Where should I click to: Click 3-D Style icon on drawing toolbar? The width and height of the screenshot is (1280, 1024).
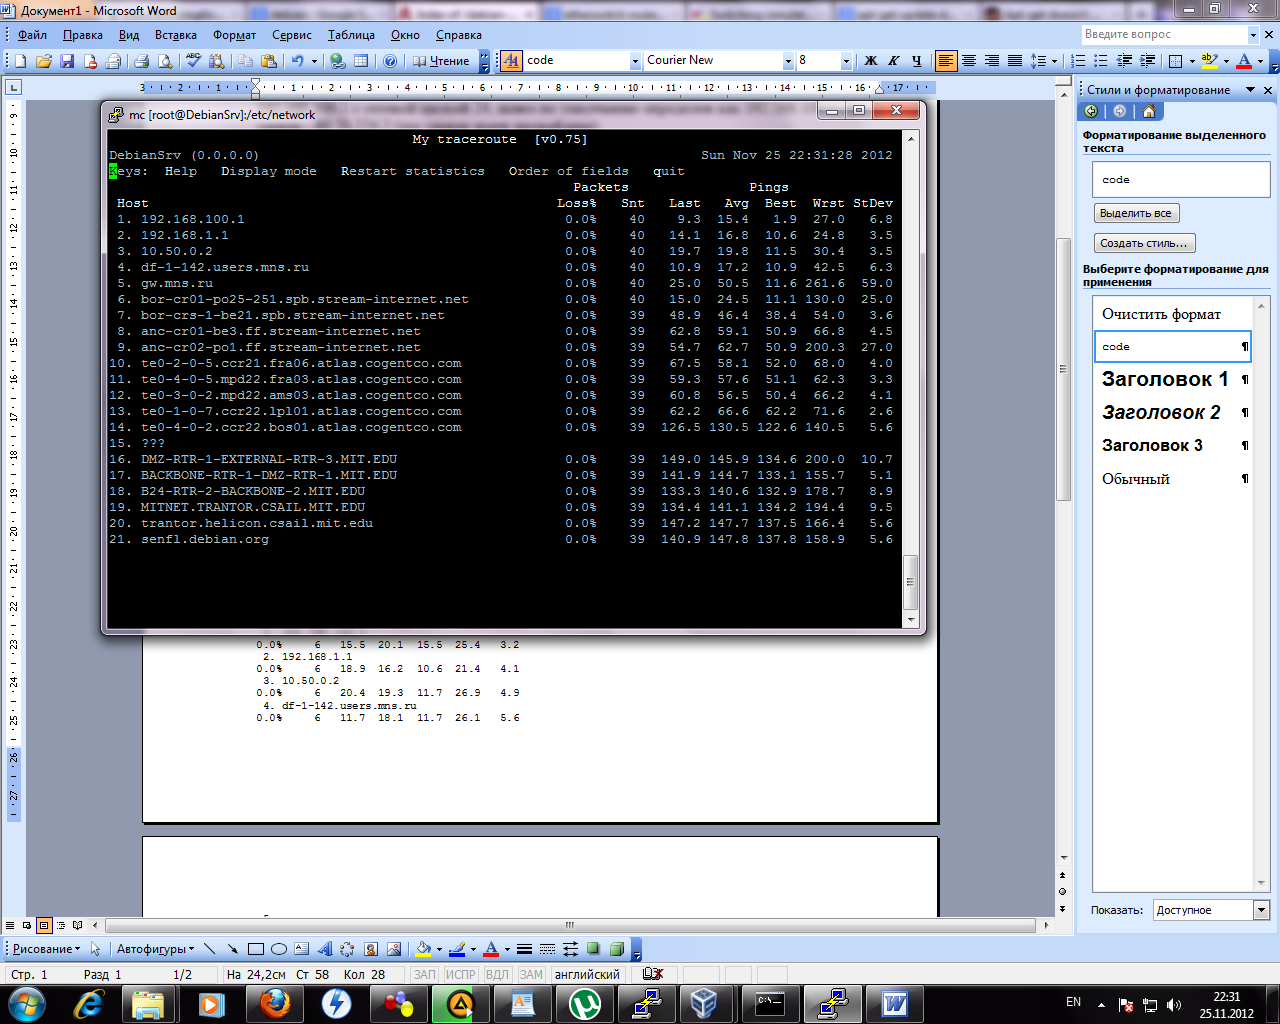617,949
